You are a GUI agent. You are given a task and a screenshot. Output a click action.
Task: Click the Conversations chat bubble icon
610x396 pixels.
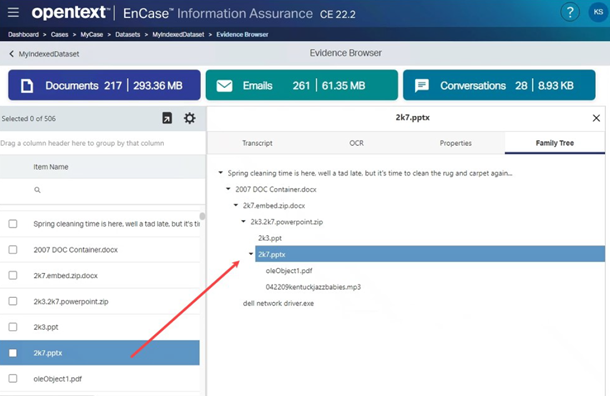point(422,86)
